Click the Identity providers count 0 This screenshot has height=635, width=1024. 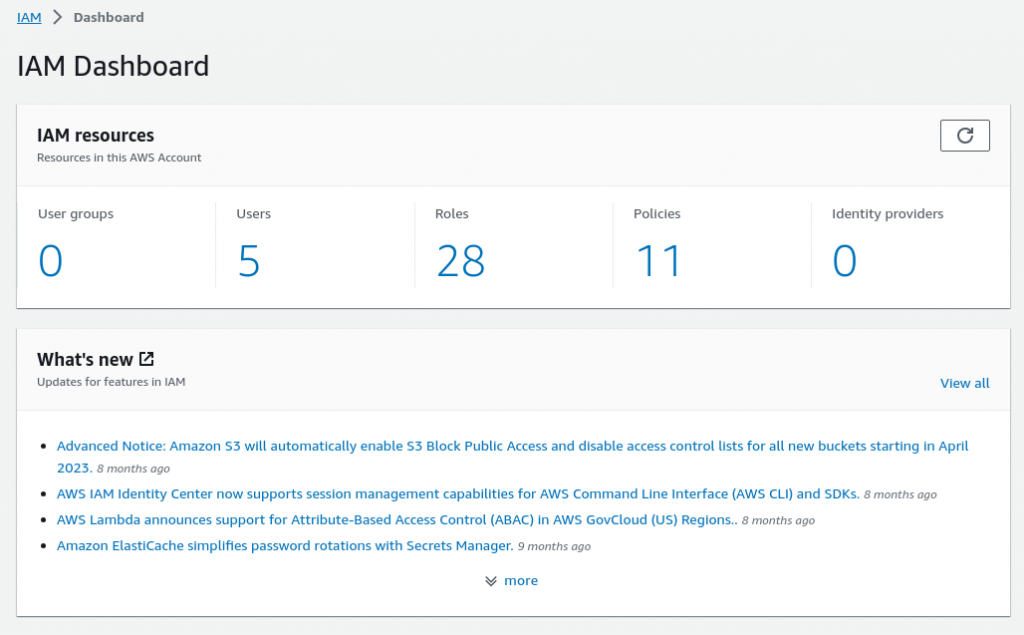[x=844, y=261]
